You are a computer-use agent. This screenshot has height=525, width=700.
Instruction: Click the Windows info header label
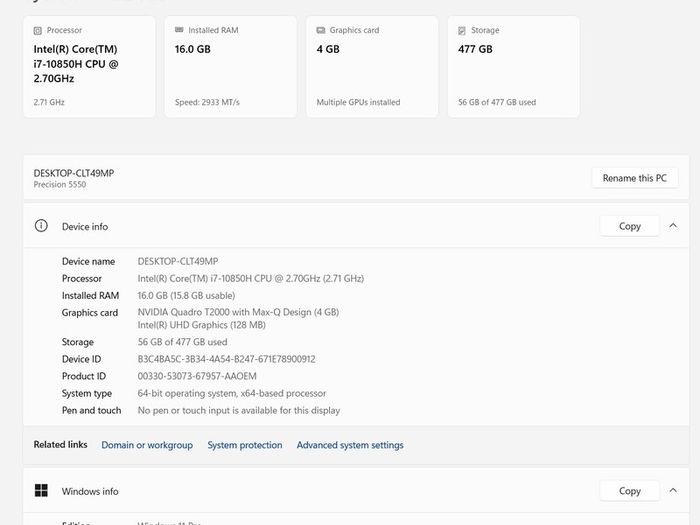(90, 492)
